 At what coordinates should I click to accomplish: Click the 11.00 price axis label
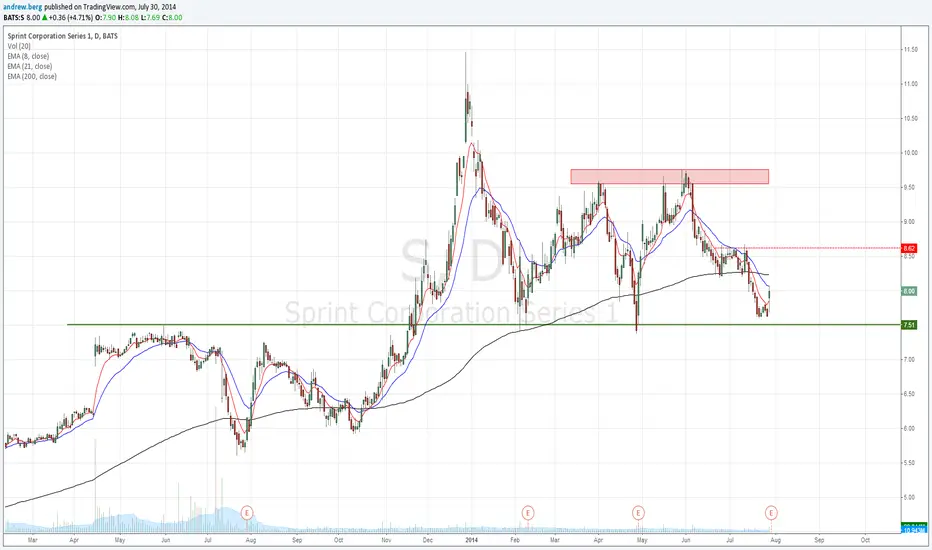[910, 84]
